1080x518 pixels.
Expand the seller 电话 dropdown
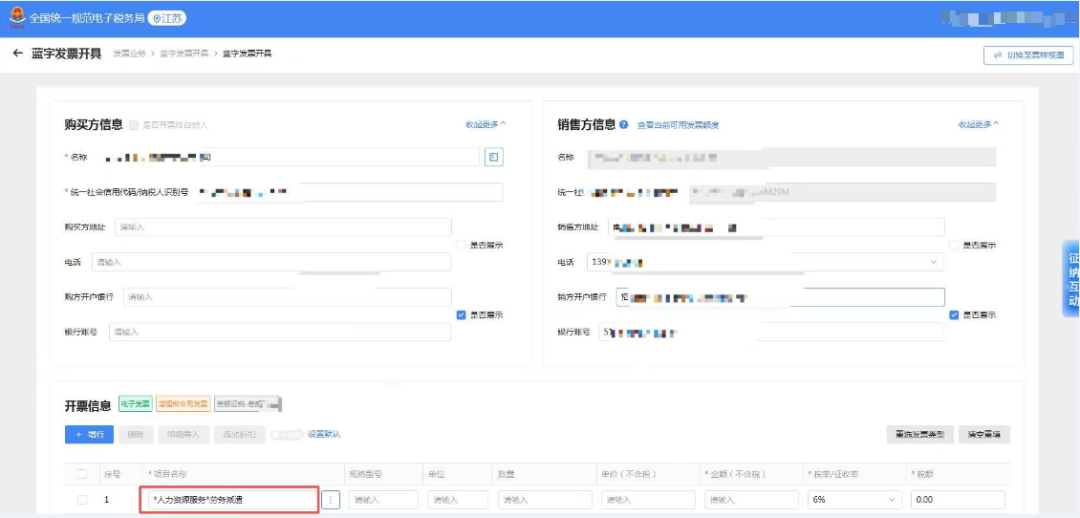pos(934,262)
